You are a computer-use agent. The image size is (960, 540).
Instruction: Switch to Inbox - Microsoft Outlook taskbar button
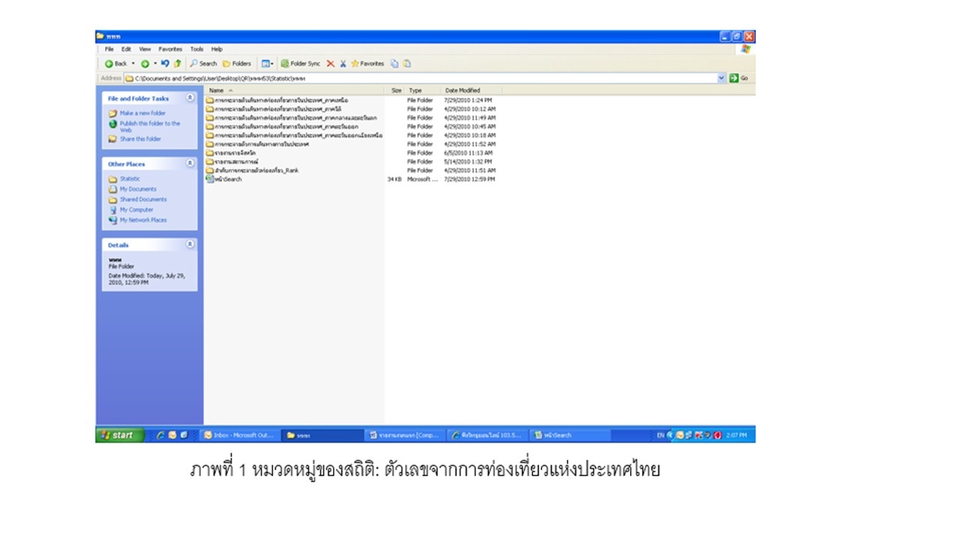[x=239, y=435]
